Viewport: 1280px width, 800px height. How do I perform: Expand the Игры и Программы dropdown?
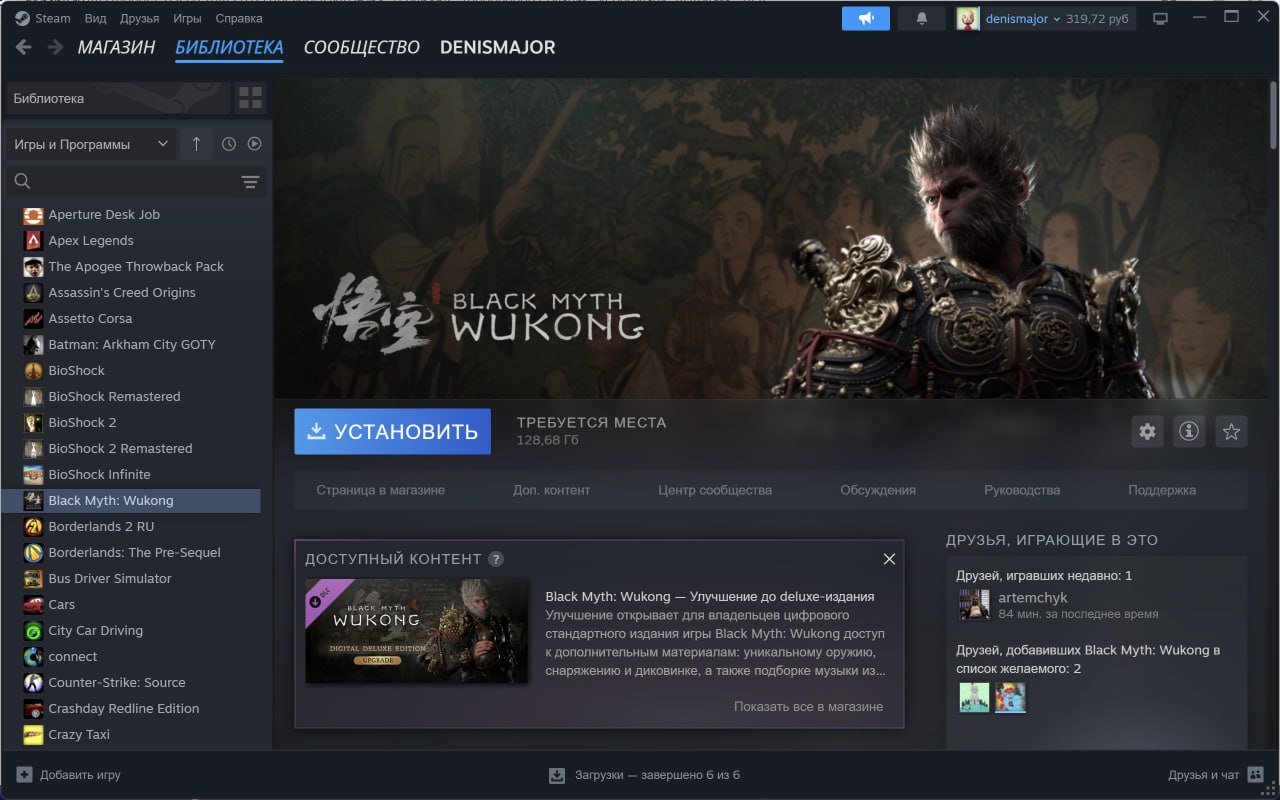91,144
